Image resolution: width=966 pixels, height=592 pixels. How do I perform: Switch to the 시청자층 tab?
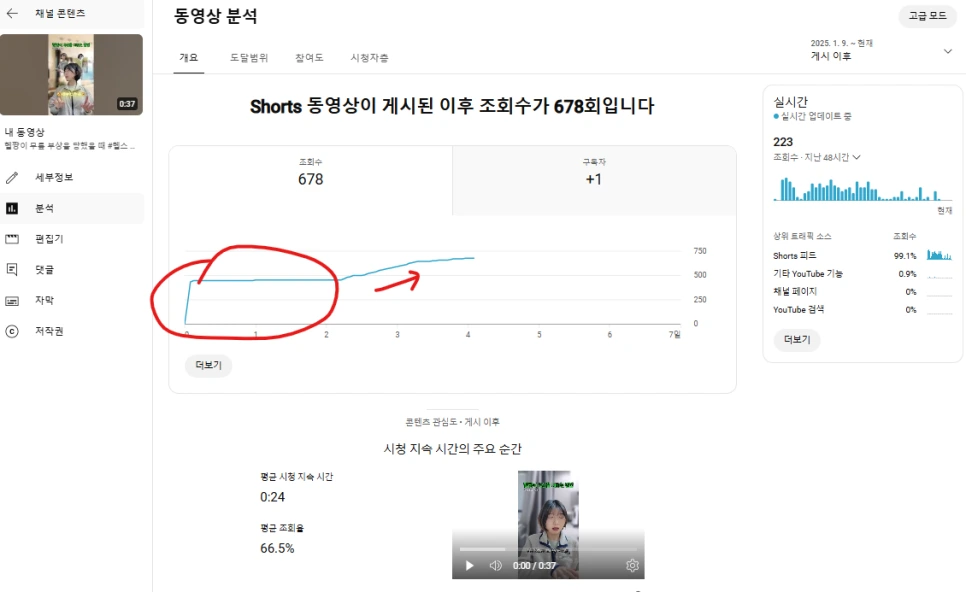click(x=369, y=57)
